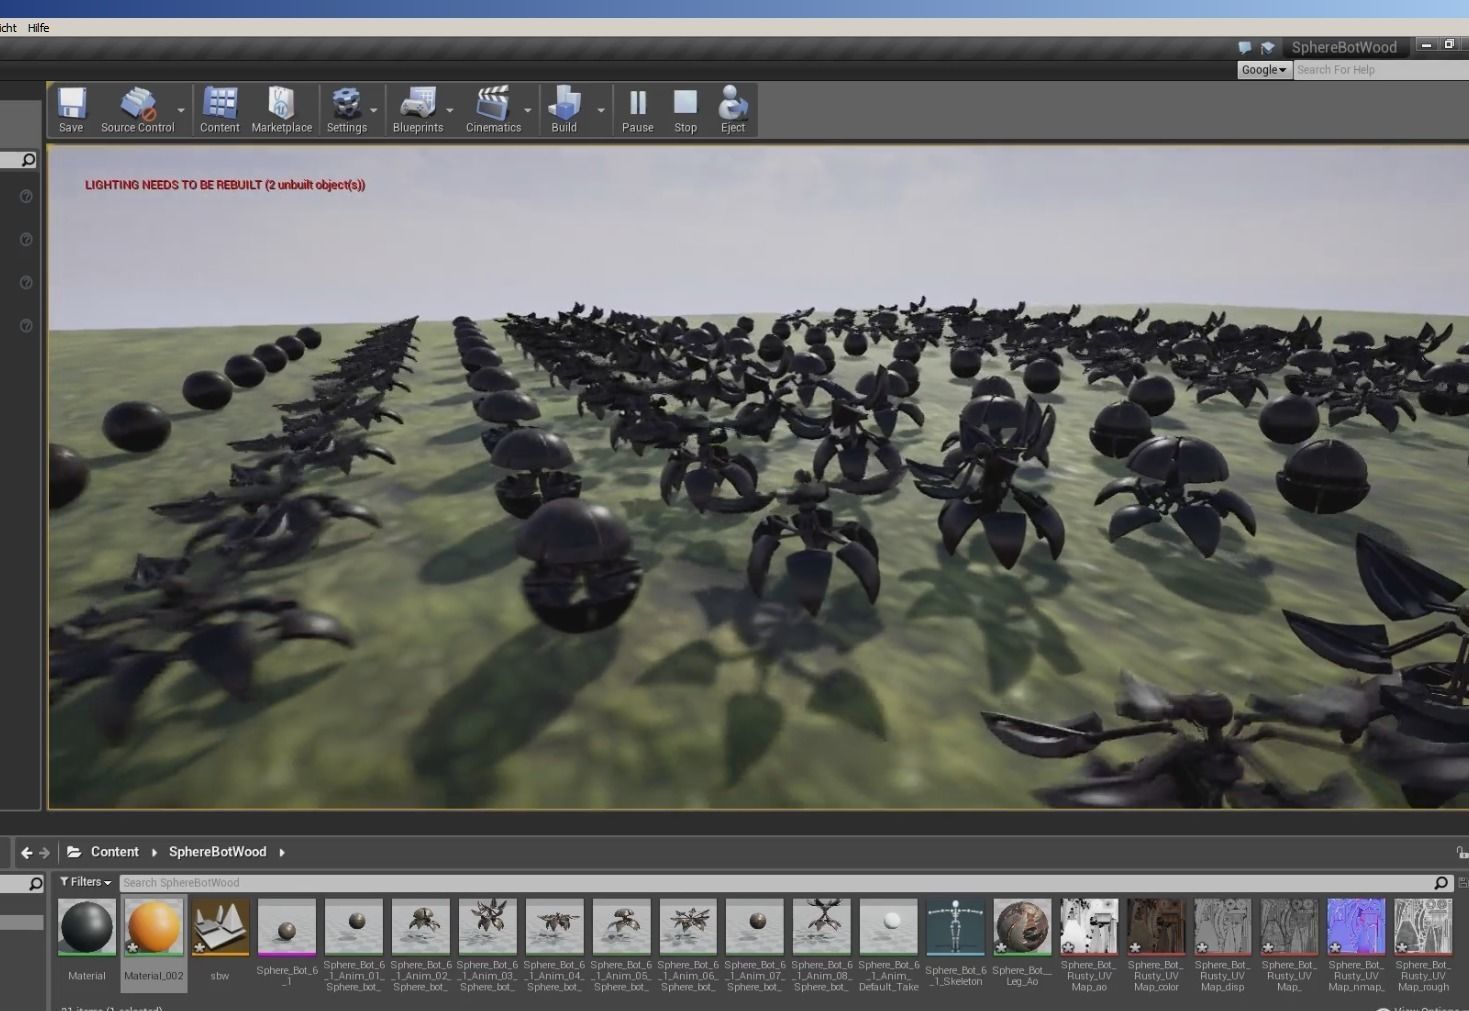Screen dimensions: 1469x1011
Task: Expand the arrow after SphereBotWood breadcrumb
Action: [x=282, y=852]
